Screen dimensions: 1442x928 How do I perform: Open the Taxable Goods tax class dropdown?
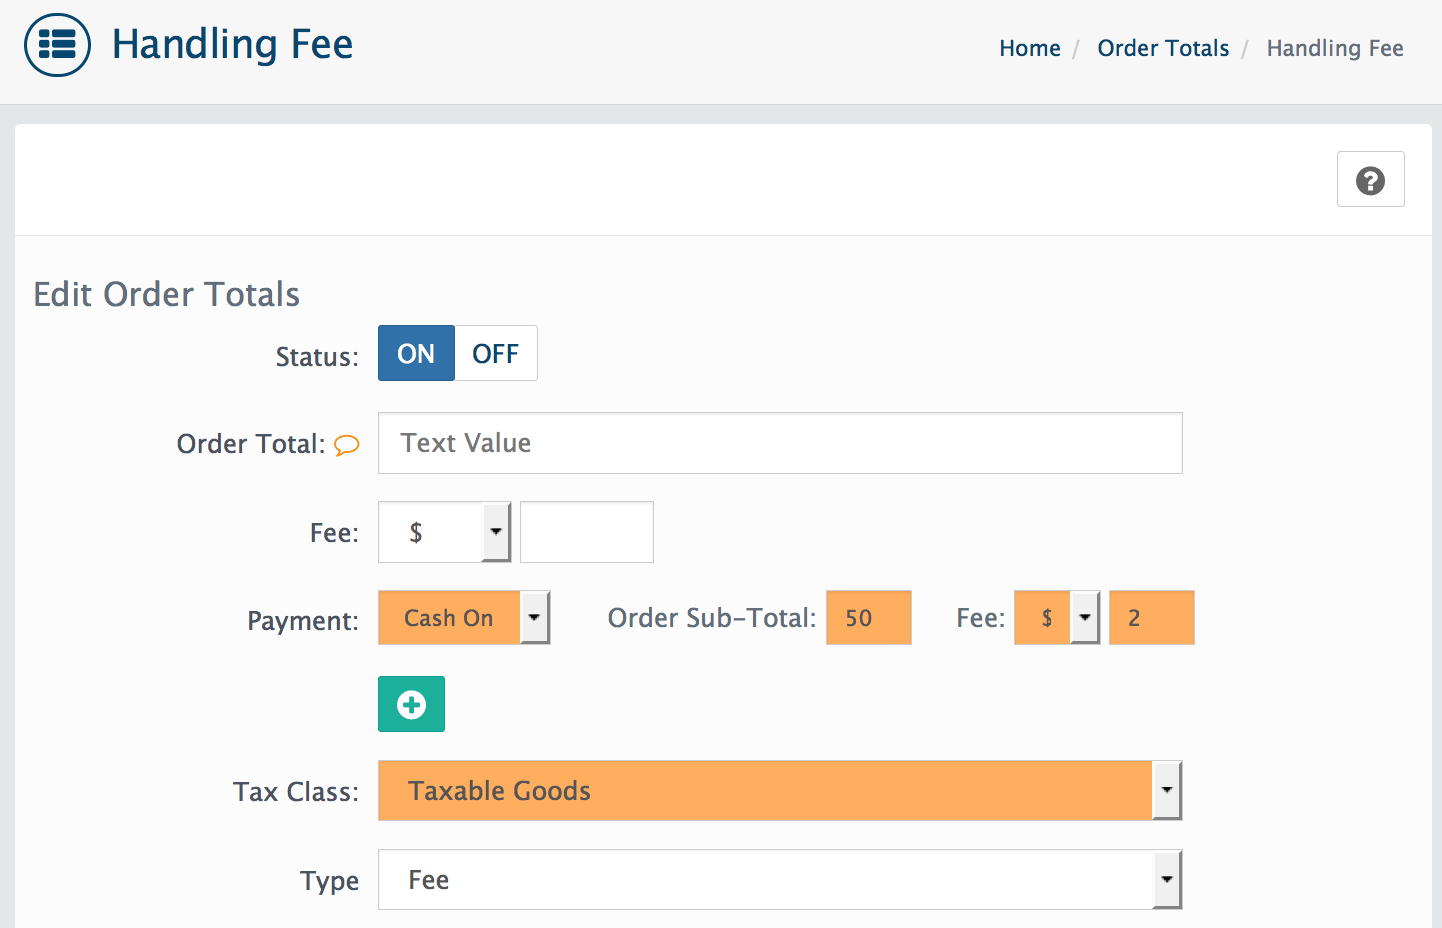coord(780,790)
